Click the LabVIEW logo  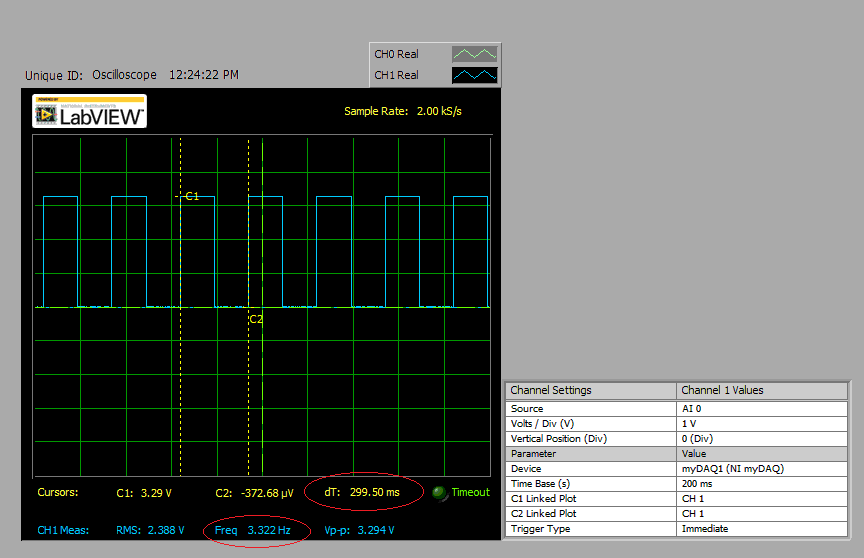89,111
